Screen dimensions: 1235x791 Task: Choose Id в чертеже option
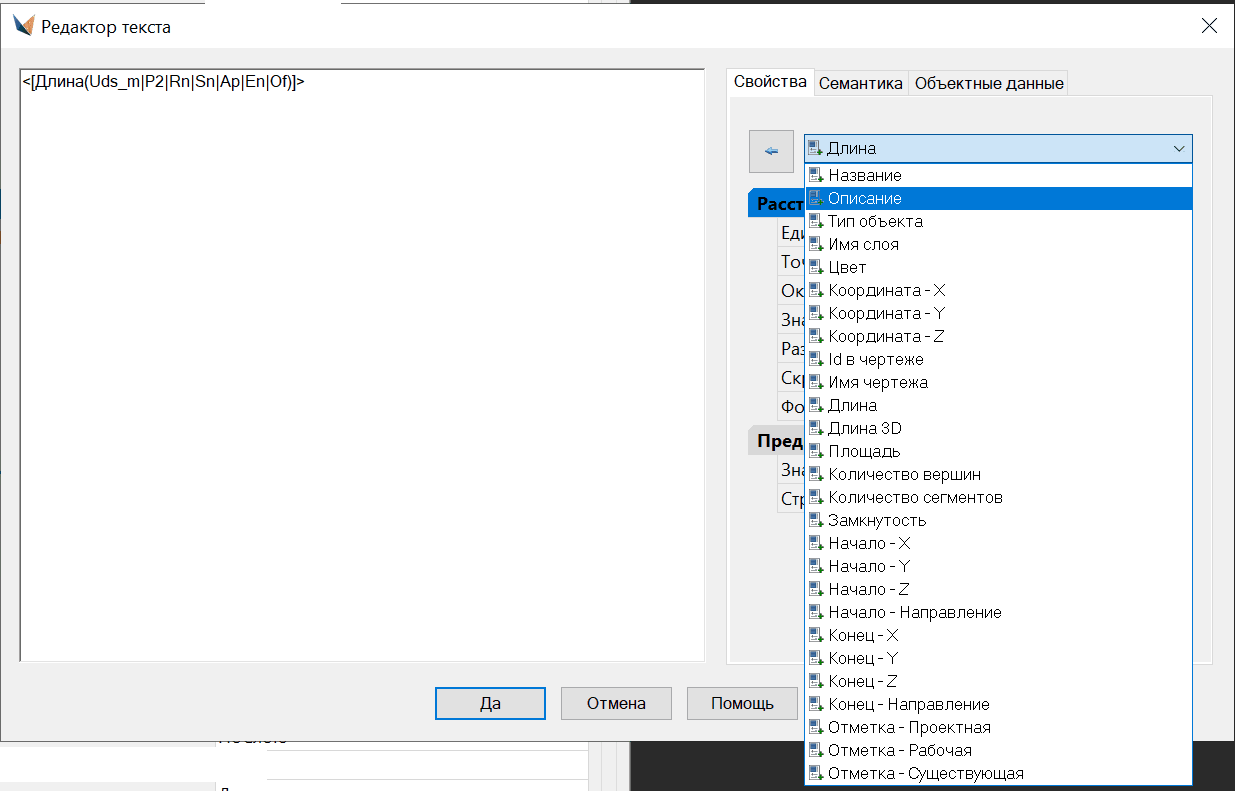coord(999,359)
